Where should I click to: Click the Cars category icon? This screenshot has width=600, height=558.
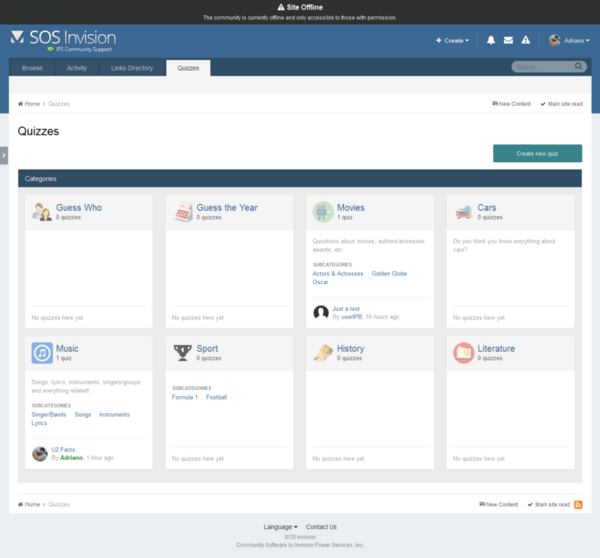[464, 212]
